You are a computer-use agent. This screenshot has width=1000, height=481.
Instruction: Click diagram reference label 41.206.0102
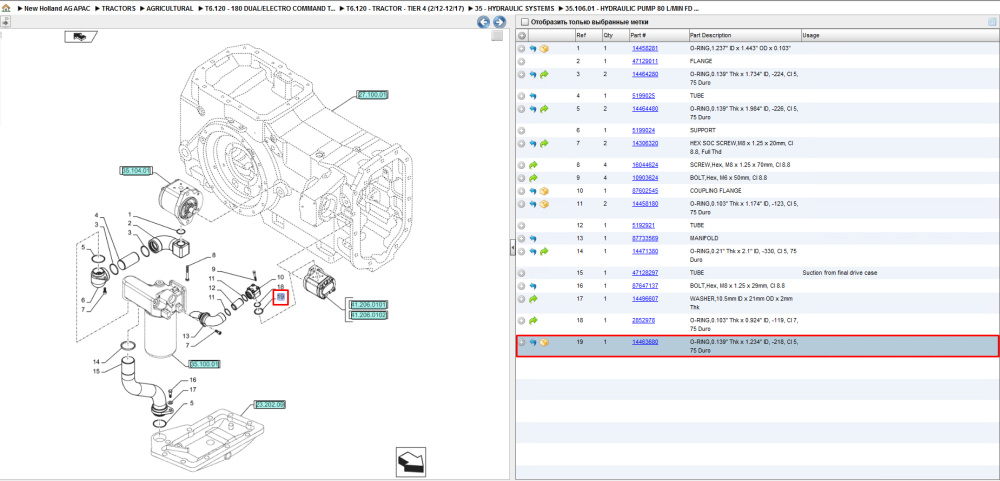pos(369,315)
